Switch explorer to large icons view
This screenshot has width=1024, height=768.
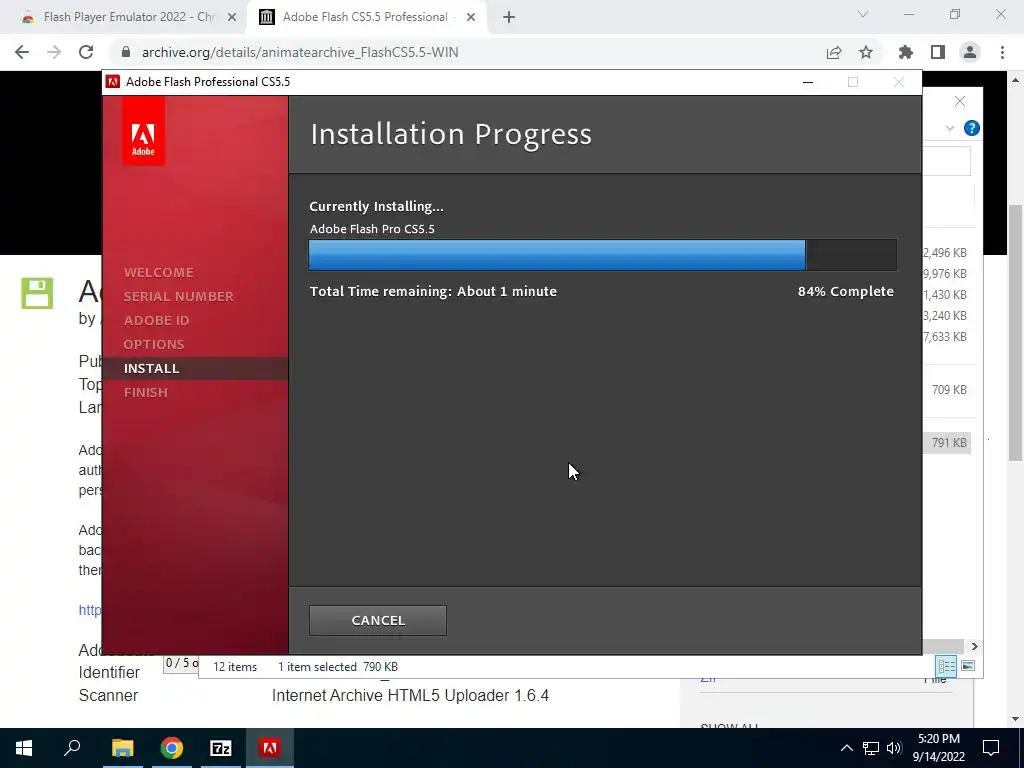(968, 666)
